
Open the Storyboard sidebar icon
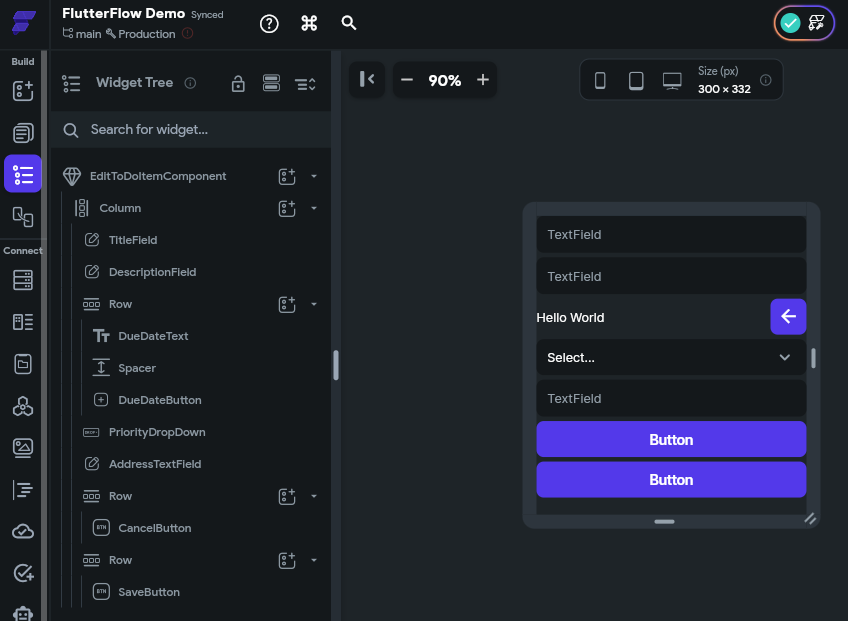click(x=23, y=217)
